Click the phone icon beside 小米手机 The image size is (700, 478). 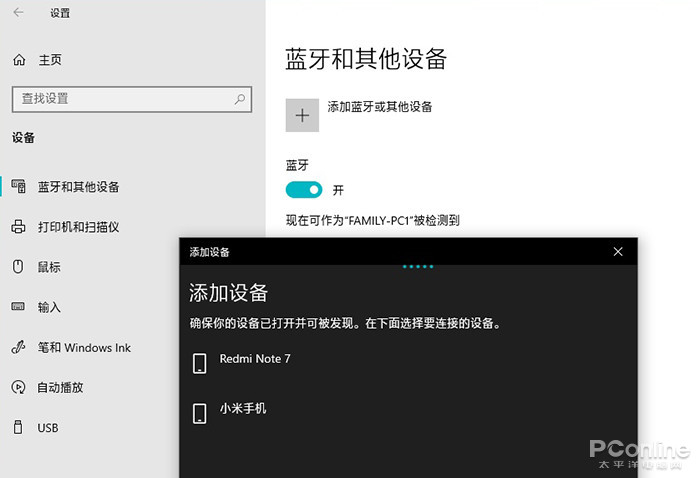coord(200,413)
